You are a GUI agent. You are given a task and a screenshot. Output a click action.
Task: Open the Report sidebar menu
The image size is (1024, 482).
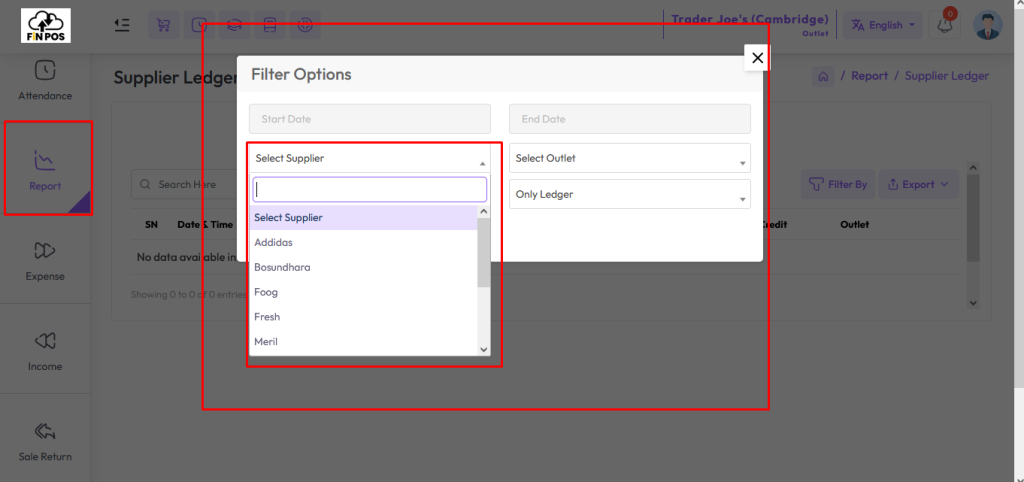click(45, 170)
